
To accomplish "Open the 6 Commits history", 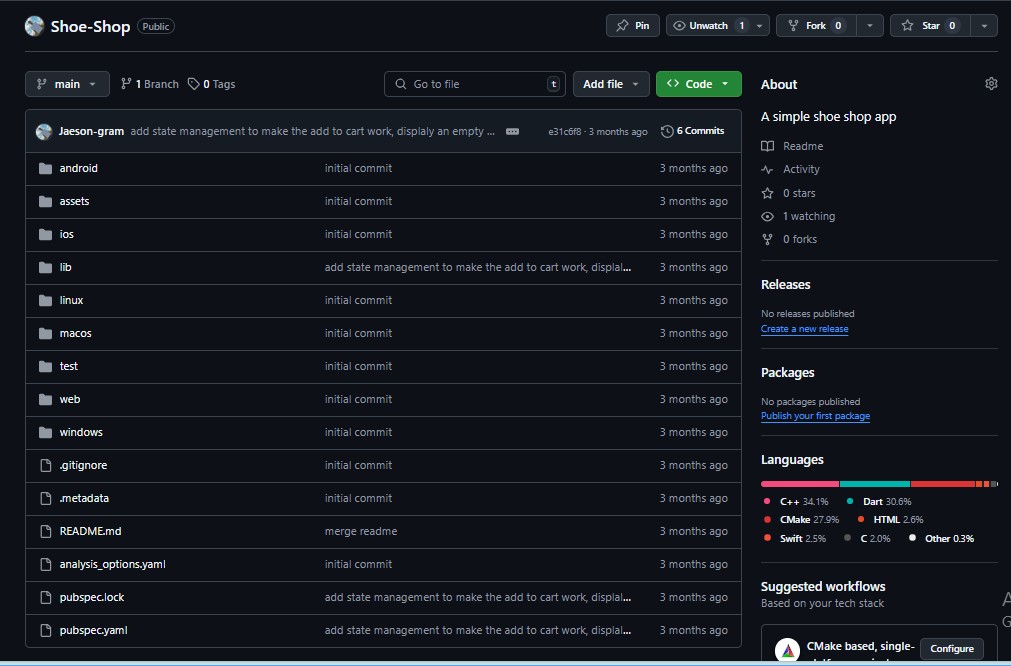I will (x=692, y=131).
